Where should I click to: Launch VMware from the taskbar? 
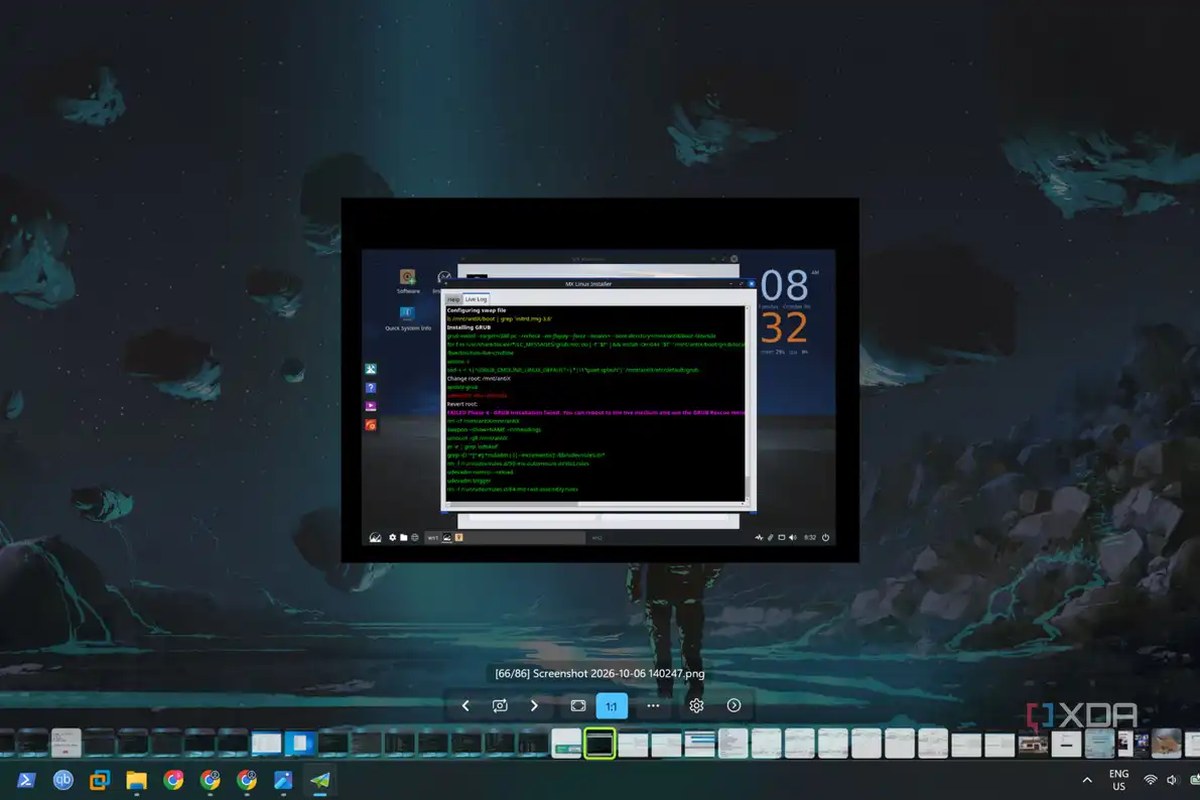click(x=100, y=780)
